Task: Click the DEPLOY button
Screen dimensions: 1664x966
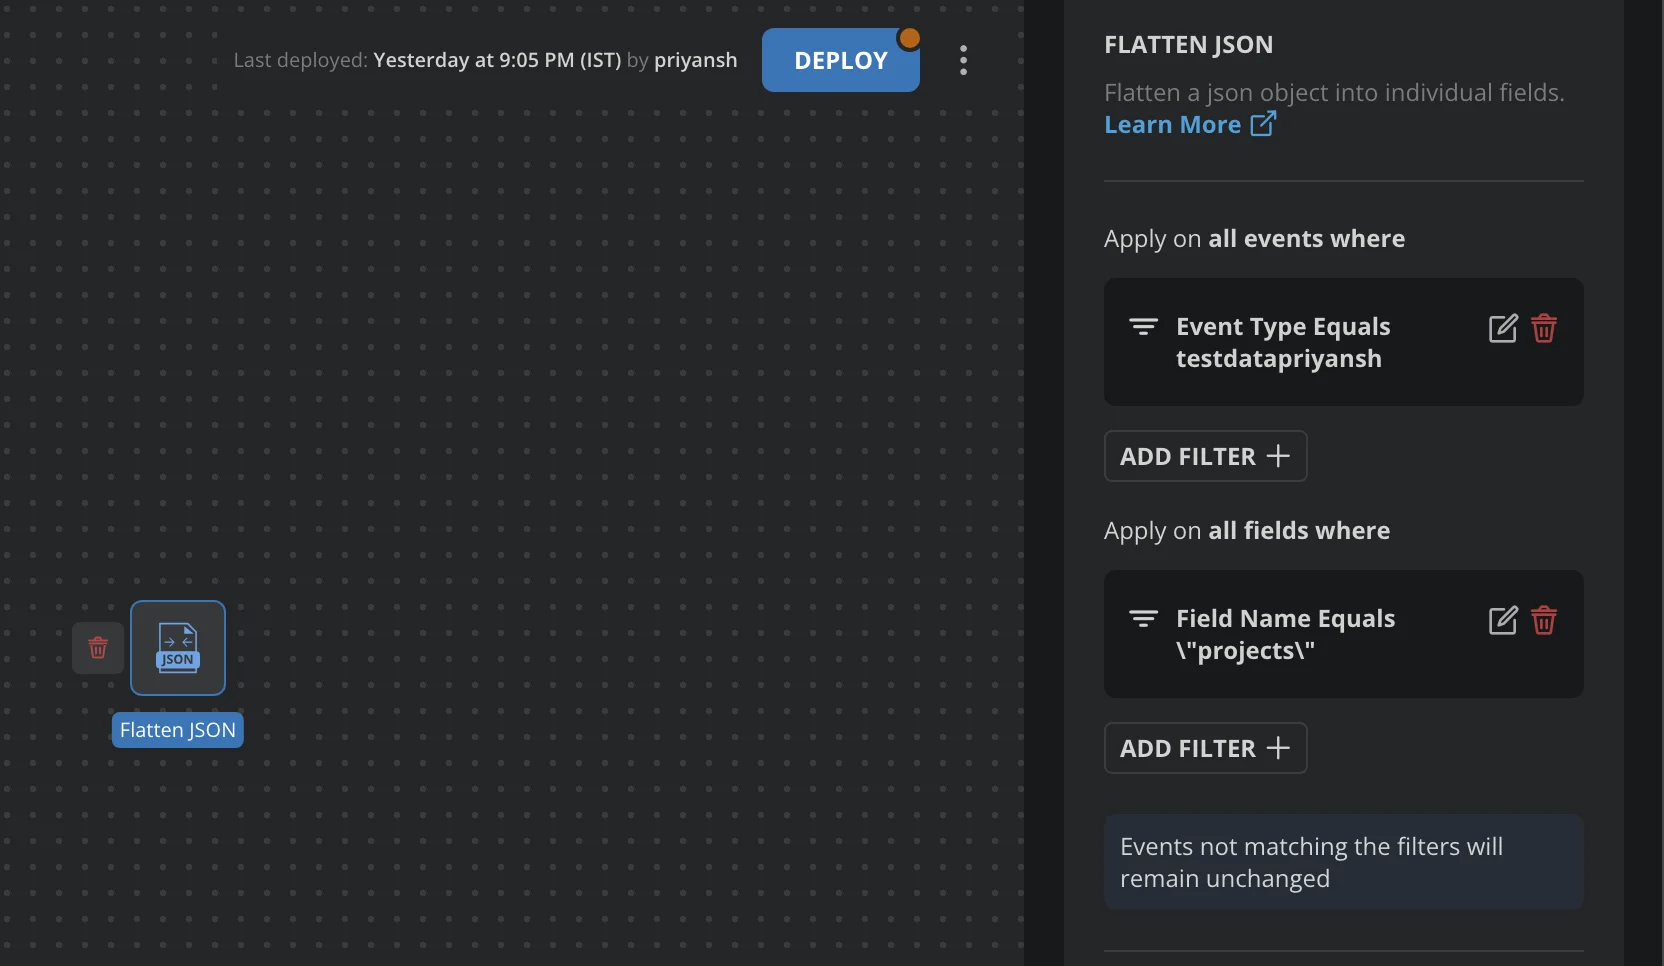Action: [840, 61]
